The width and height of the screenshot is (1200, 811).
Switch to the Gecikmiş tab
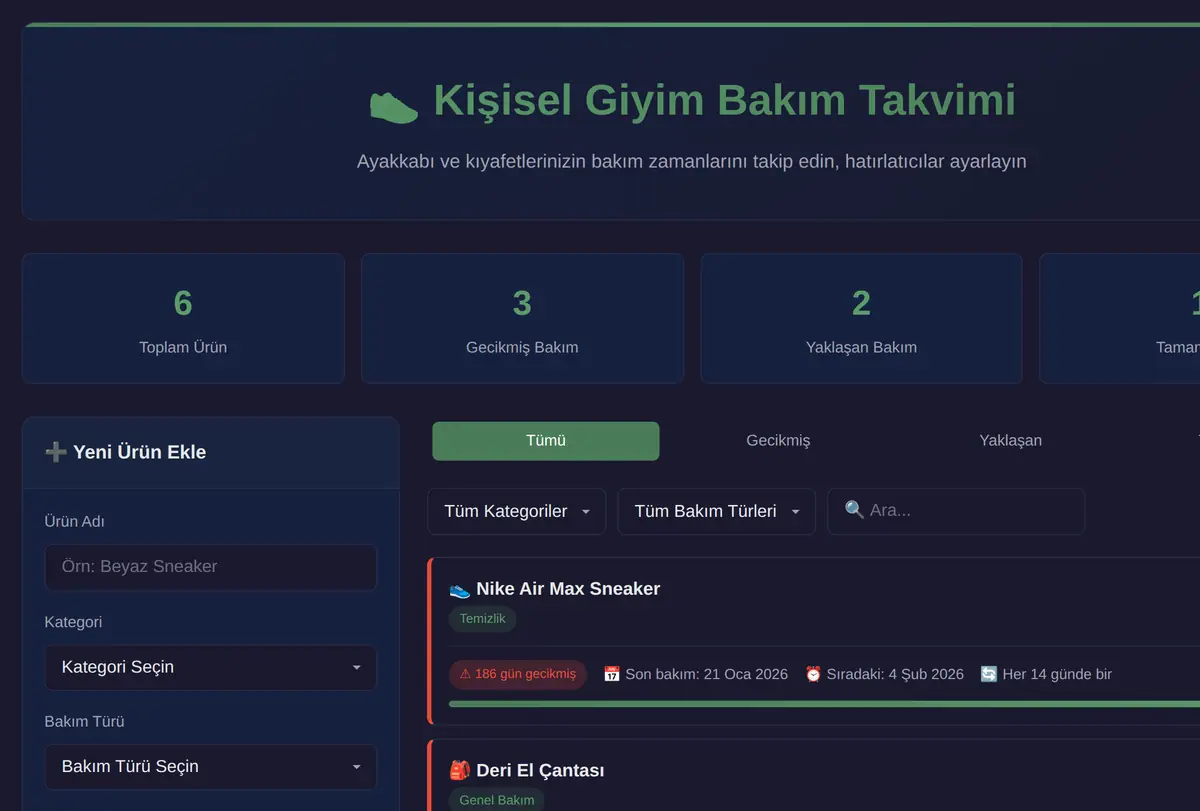tap(778, 441)
